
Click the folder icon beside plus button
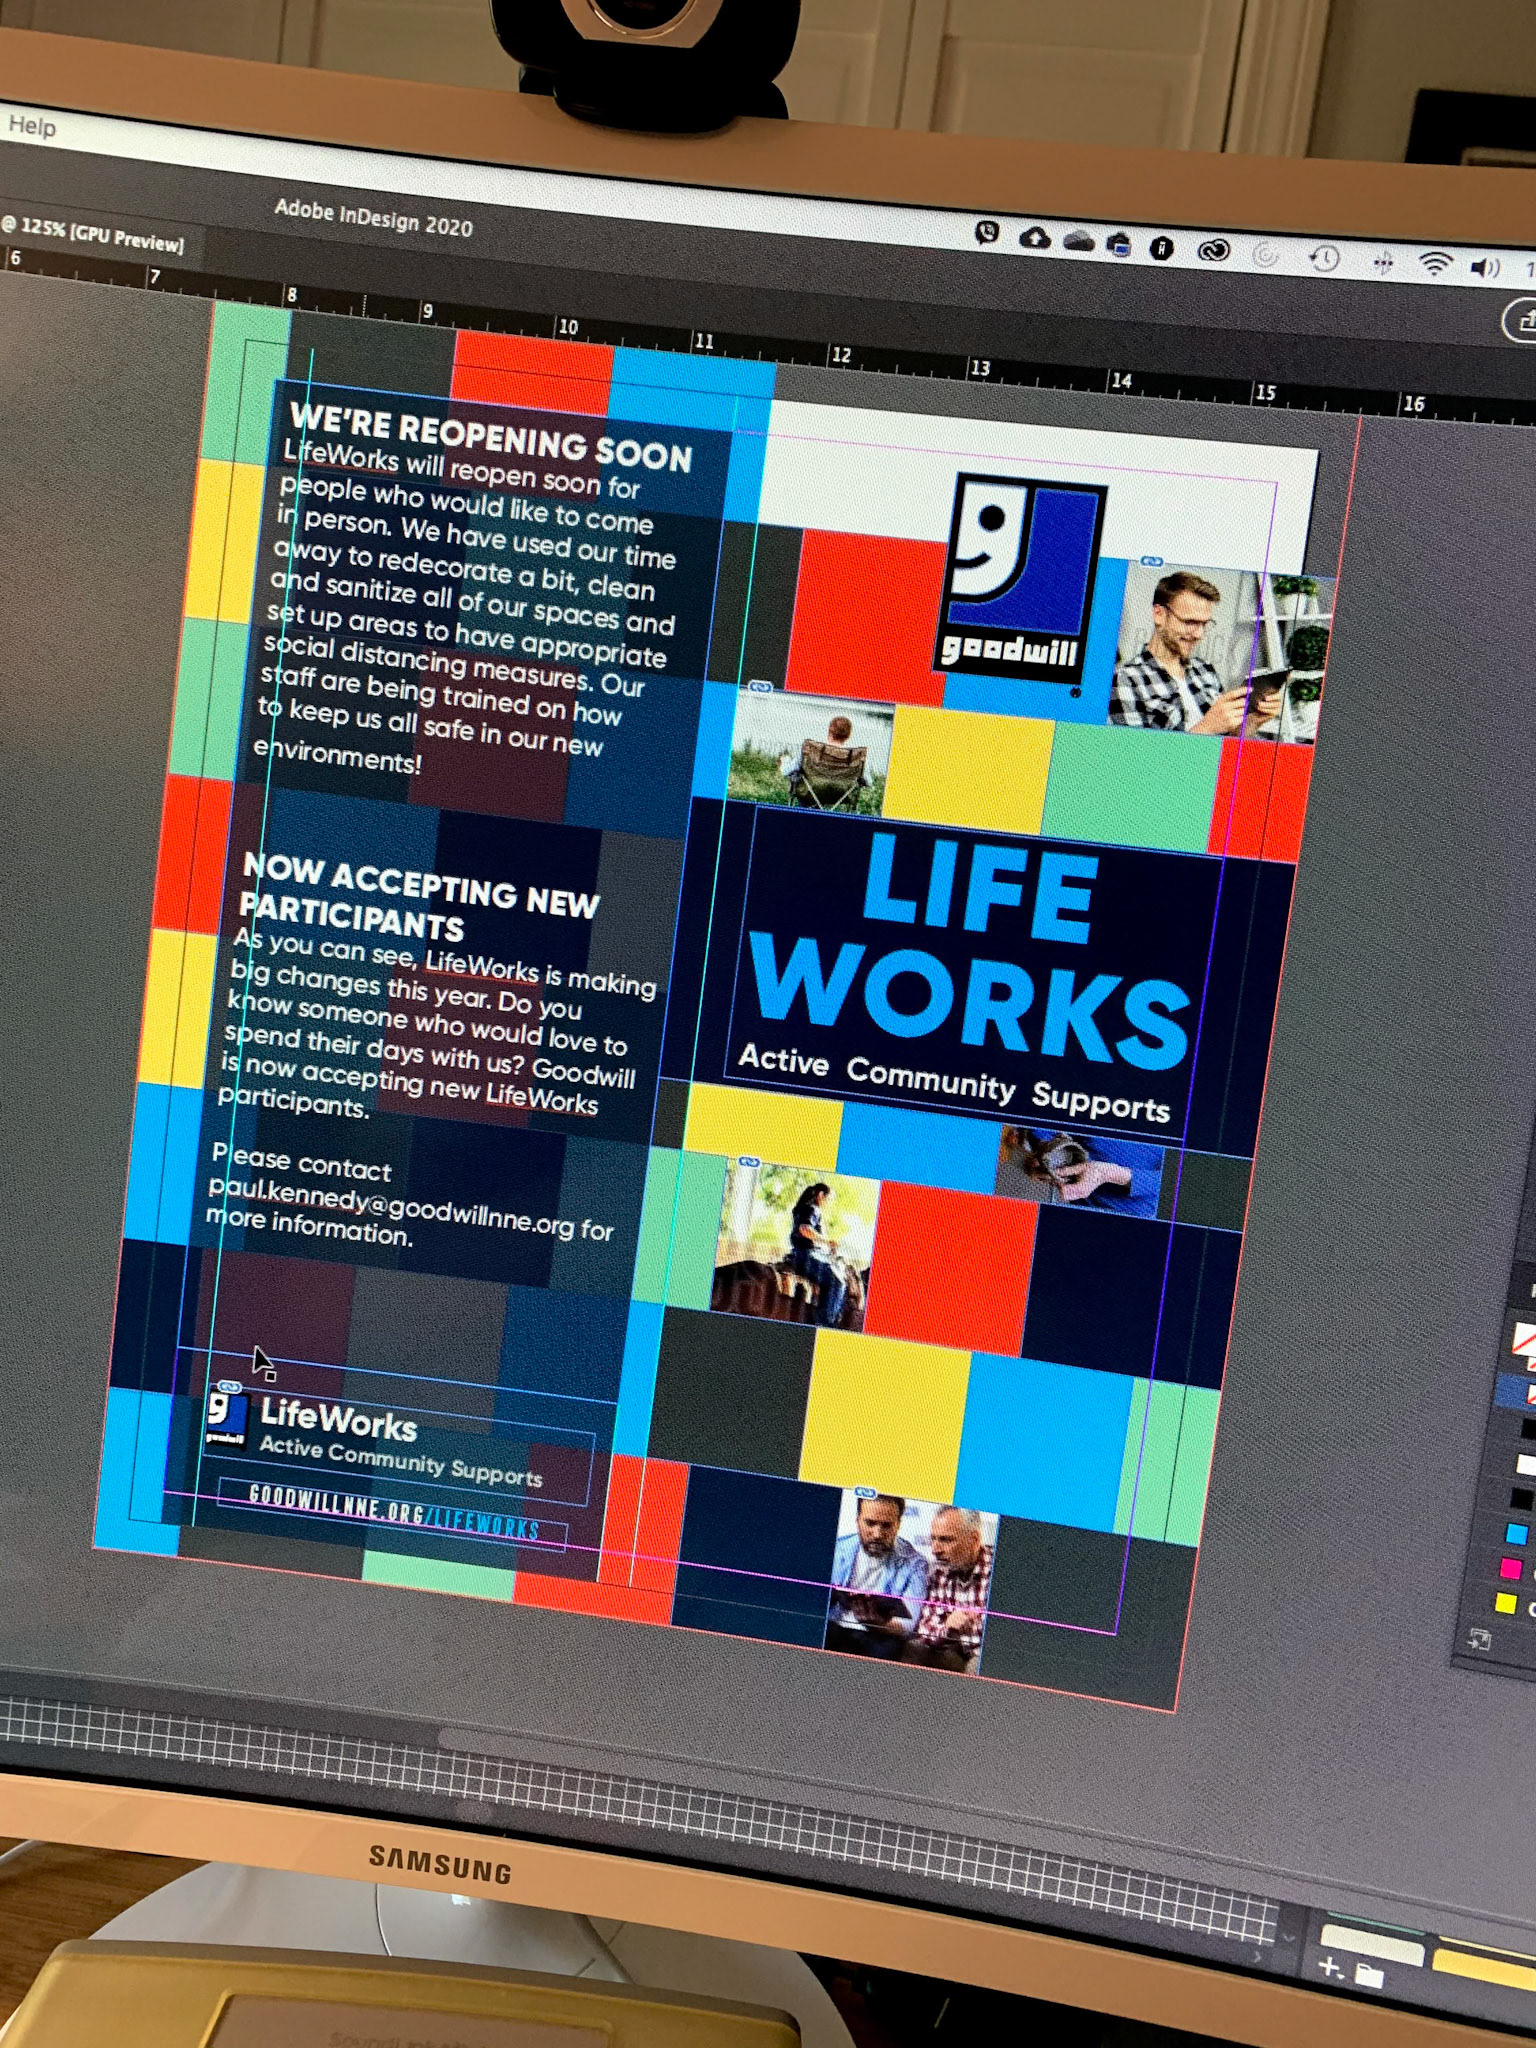click(1369, 1975)
